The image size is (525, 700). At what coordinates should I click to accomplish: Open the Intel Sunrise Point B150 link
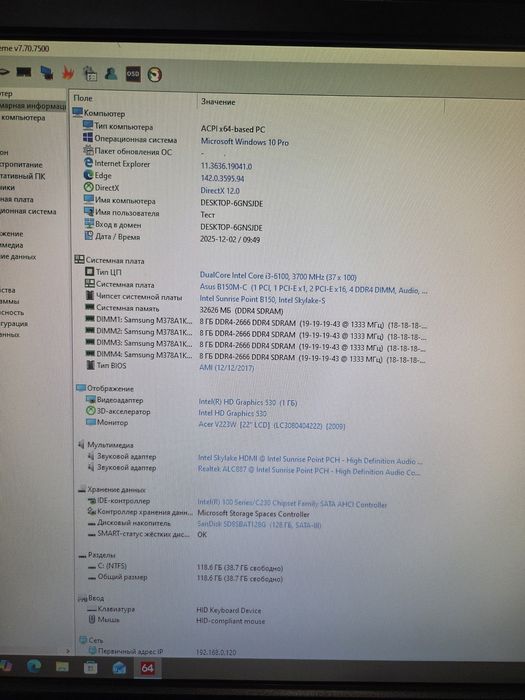point(262,300)
